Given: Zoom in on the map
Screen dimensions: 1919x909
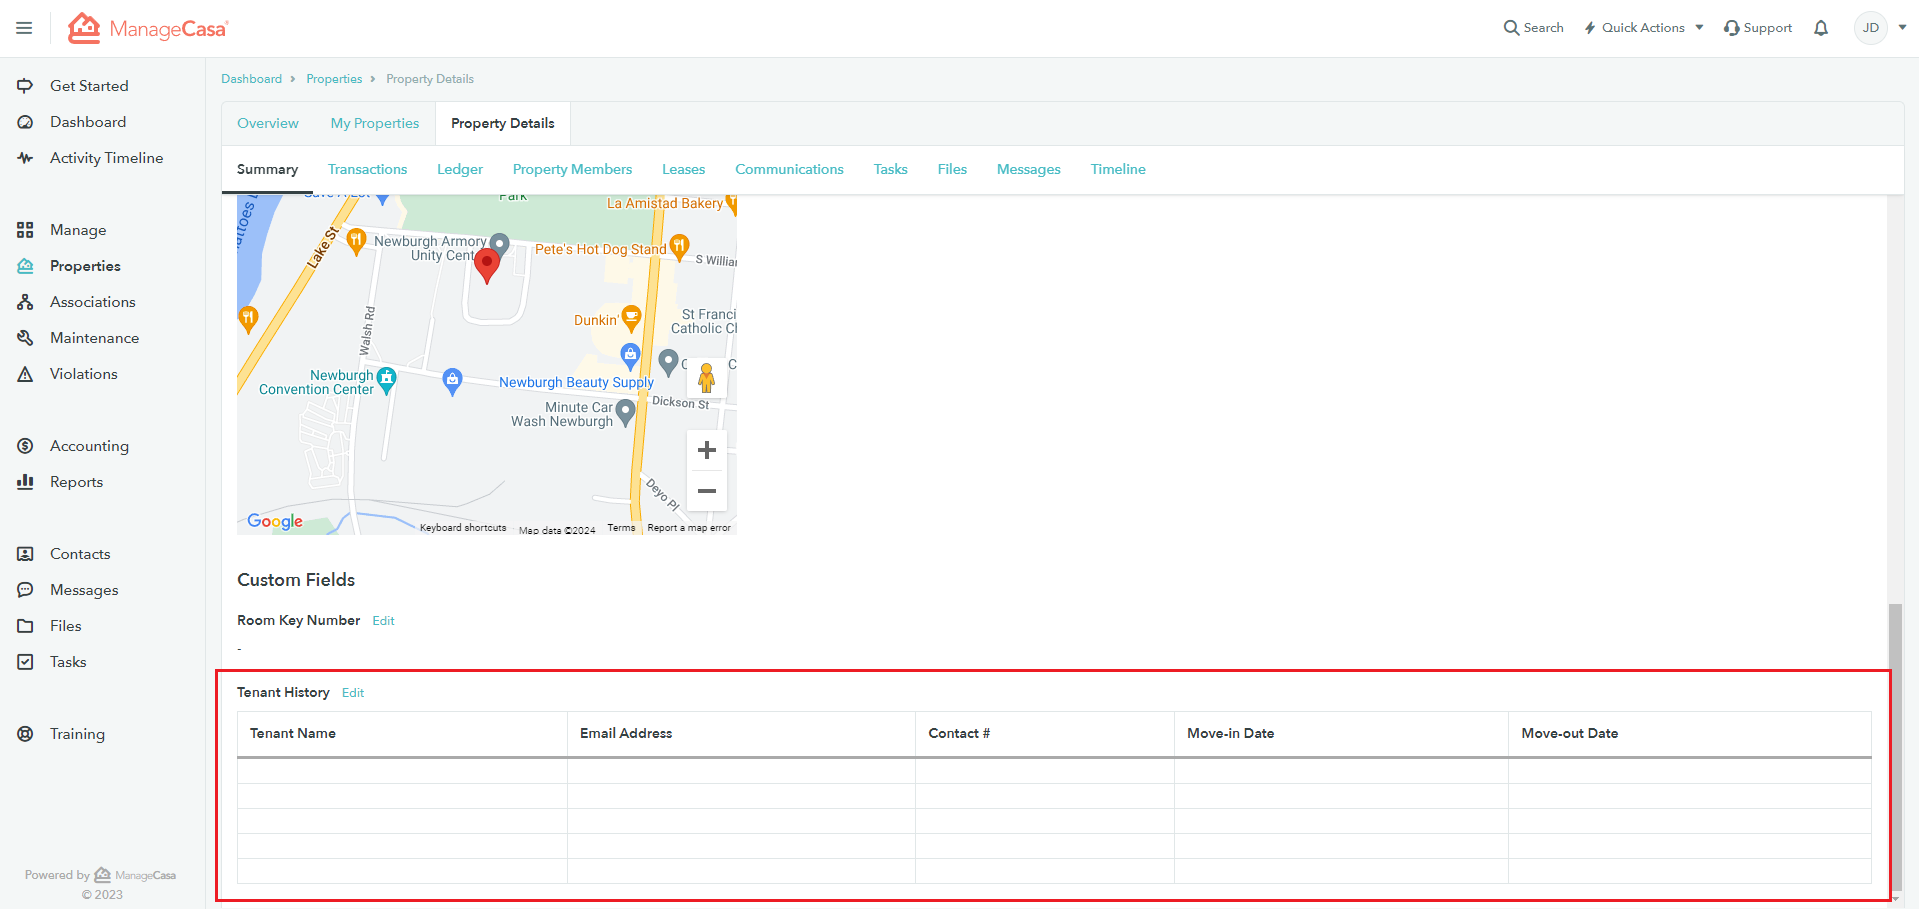Looking at the screenshot, I should click(x=706, y=450).
